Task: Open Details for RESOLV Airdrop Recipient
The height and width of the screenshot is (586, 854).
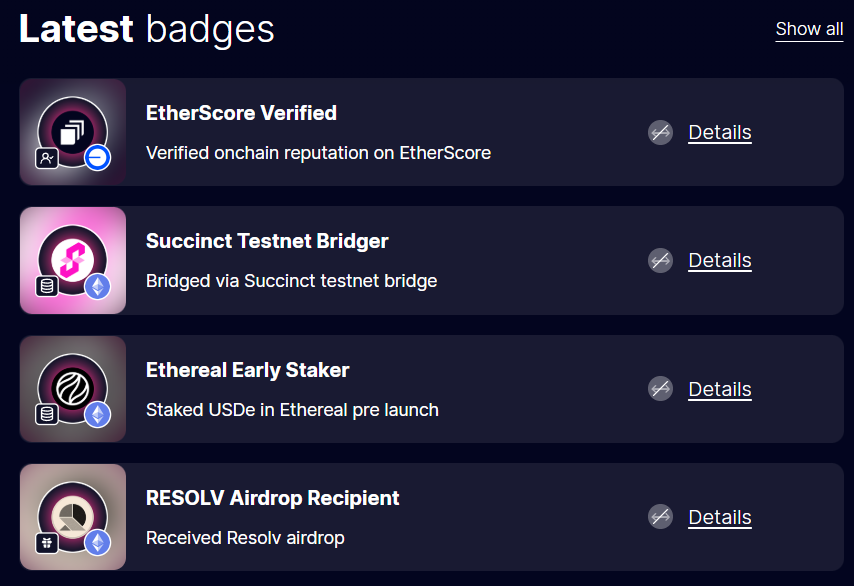Action: coord(719,517)
